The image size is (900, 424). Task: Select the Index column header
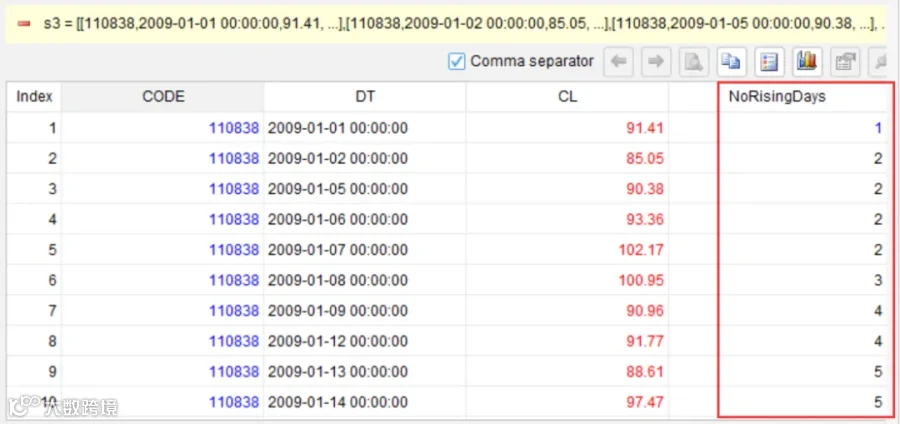tap(34, 96)
